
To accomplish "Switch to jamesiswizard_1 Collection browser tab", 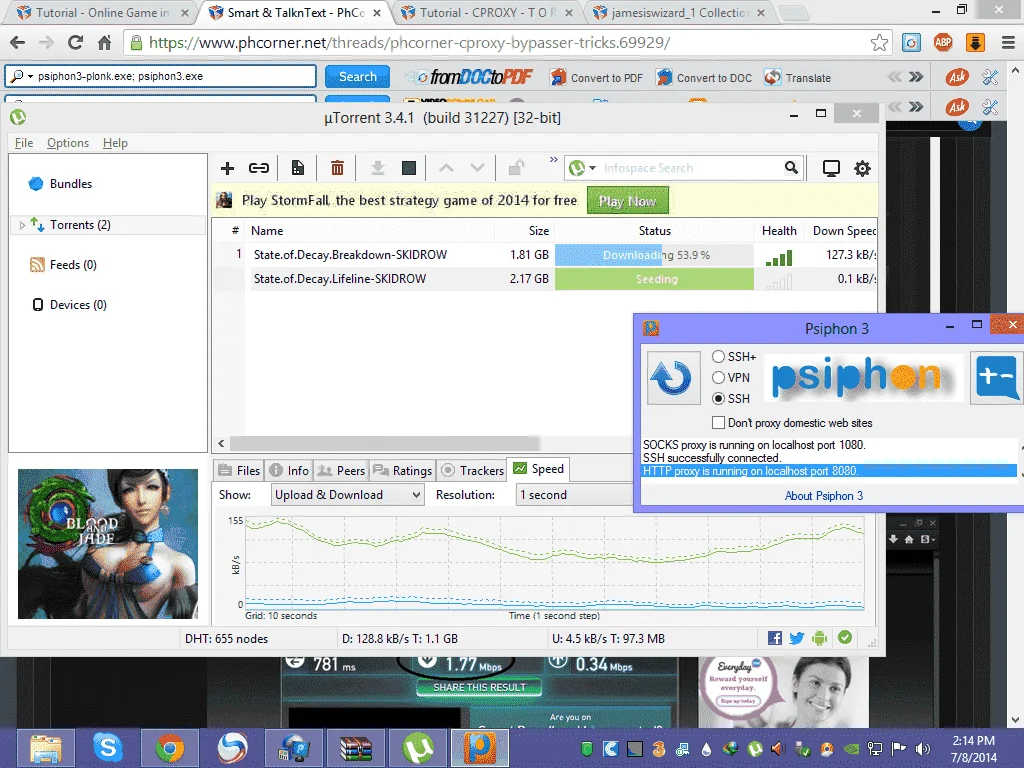I will (x=679, y=12).
